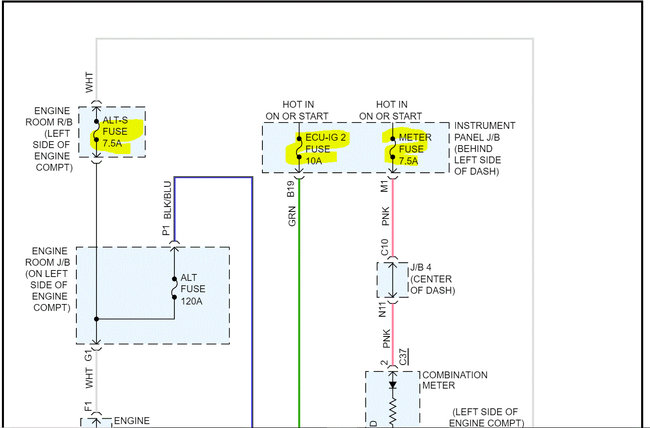Screen dimensions: 650x428
Task: Click the ALT 120A fuse symbol
Action: pyautogui.click(x=174, y=288)
